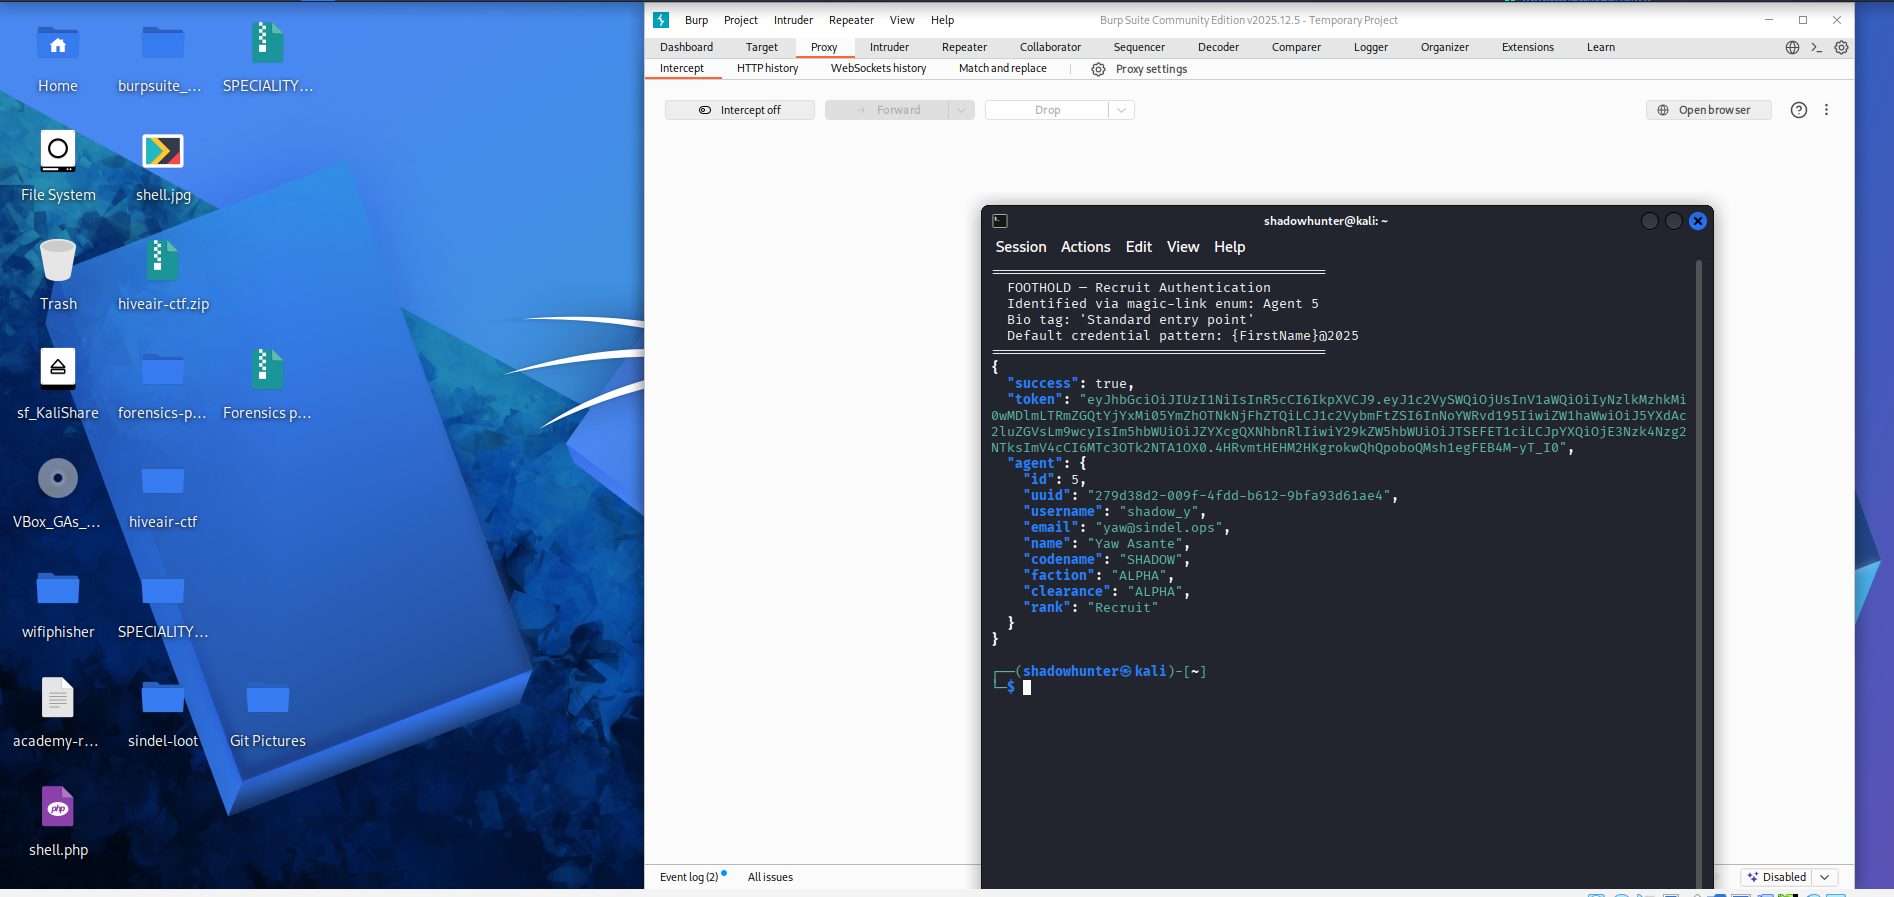
Task: Select the SPECIALITY… folder above sindel-loot
Action: [x=163, y=588]
